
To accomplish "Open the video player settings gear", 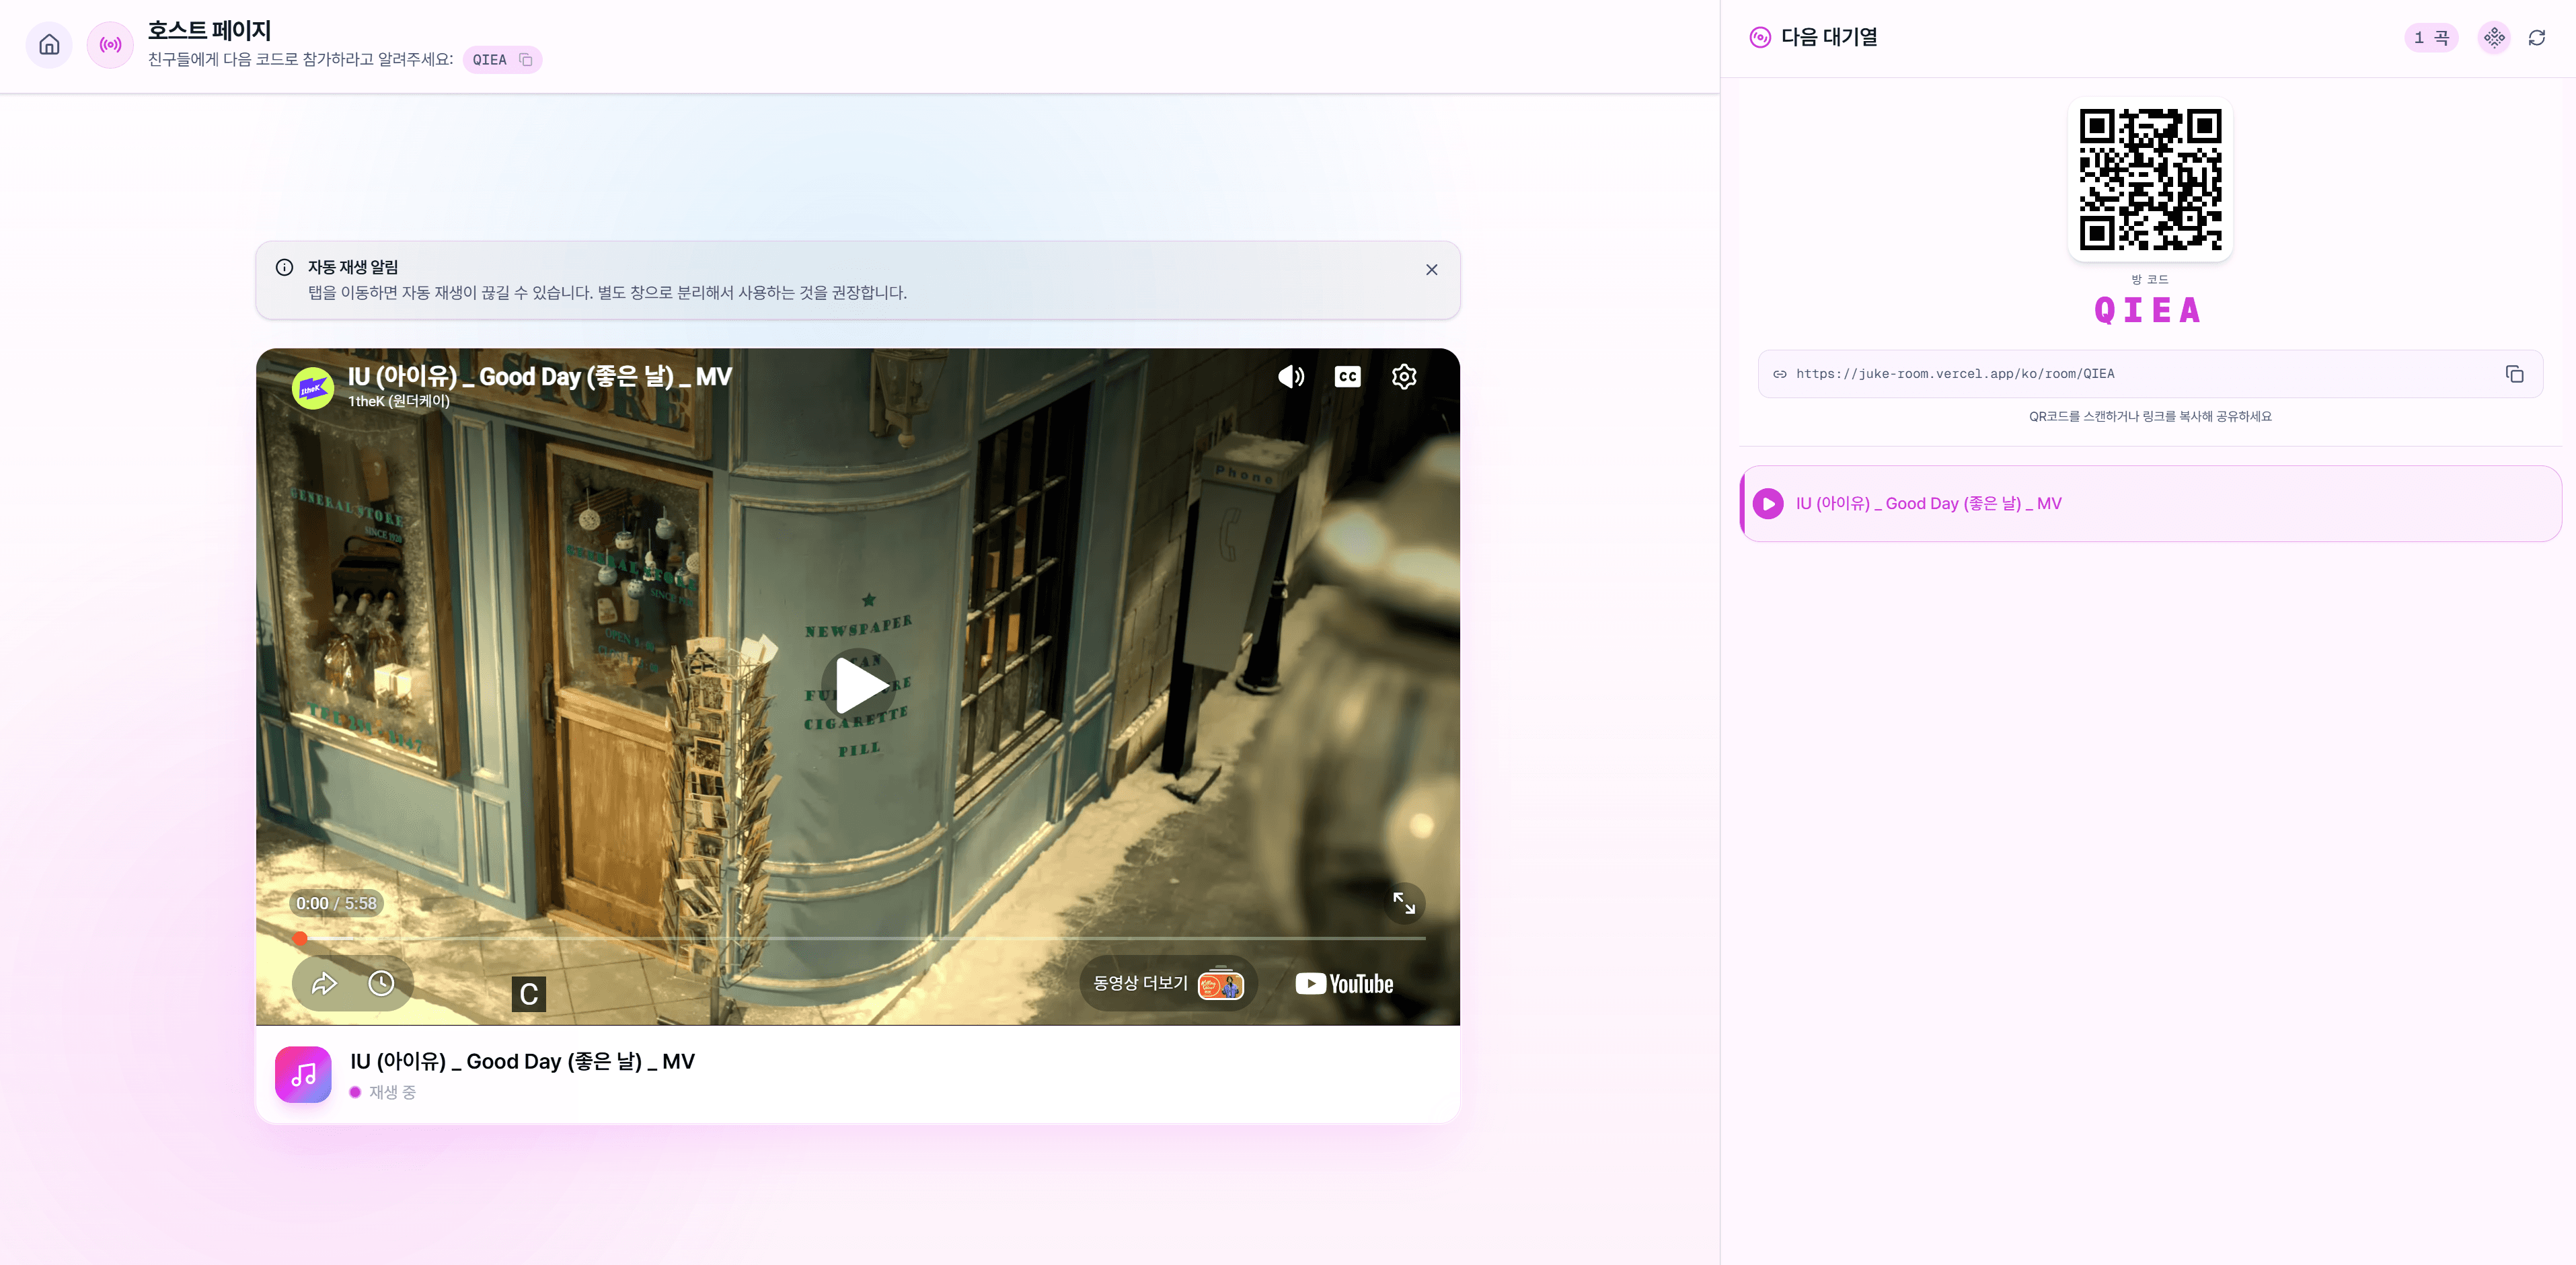I will pyautogui.click(x=1404, y=377).
